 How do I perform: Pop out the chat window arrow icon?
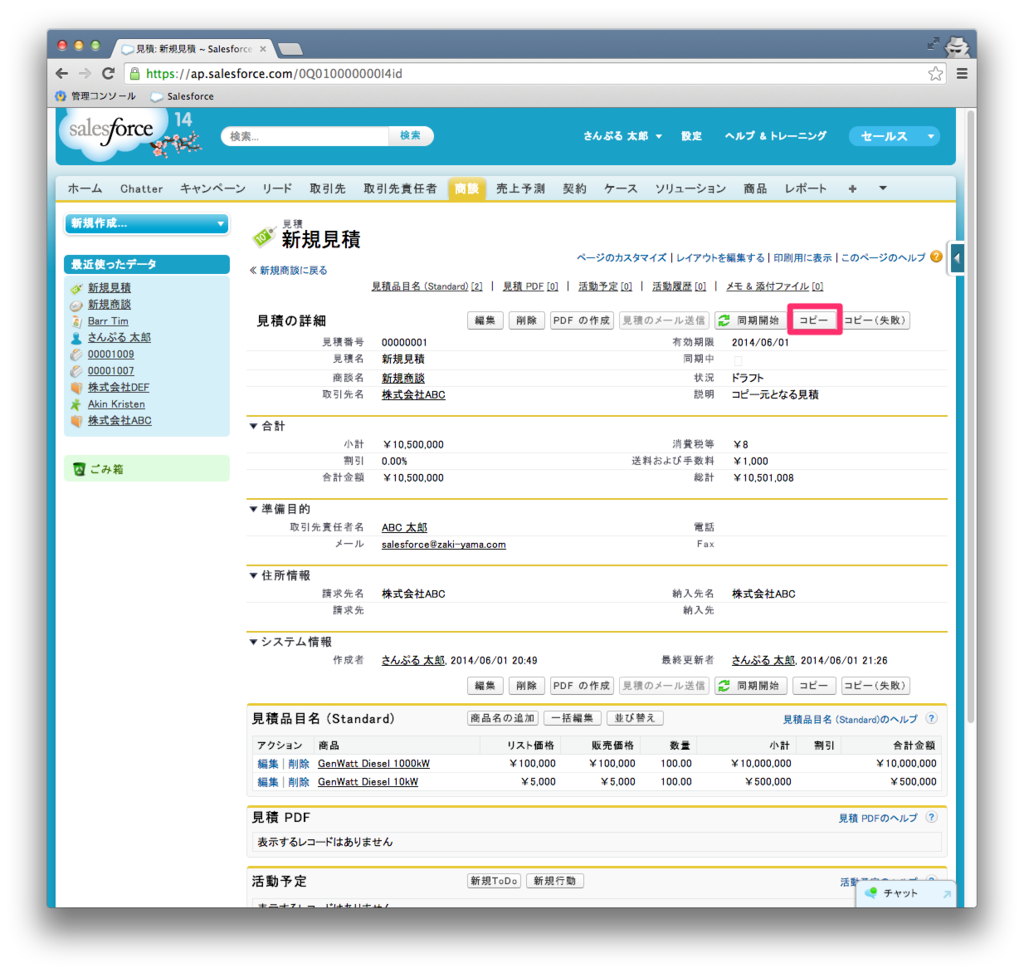pyautogui.click(x=947, y=894)
